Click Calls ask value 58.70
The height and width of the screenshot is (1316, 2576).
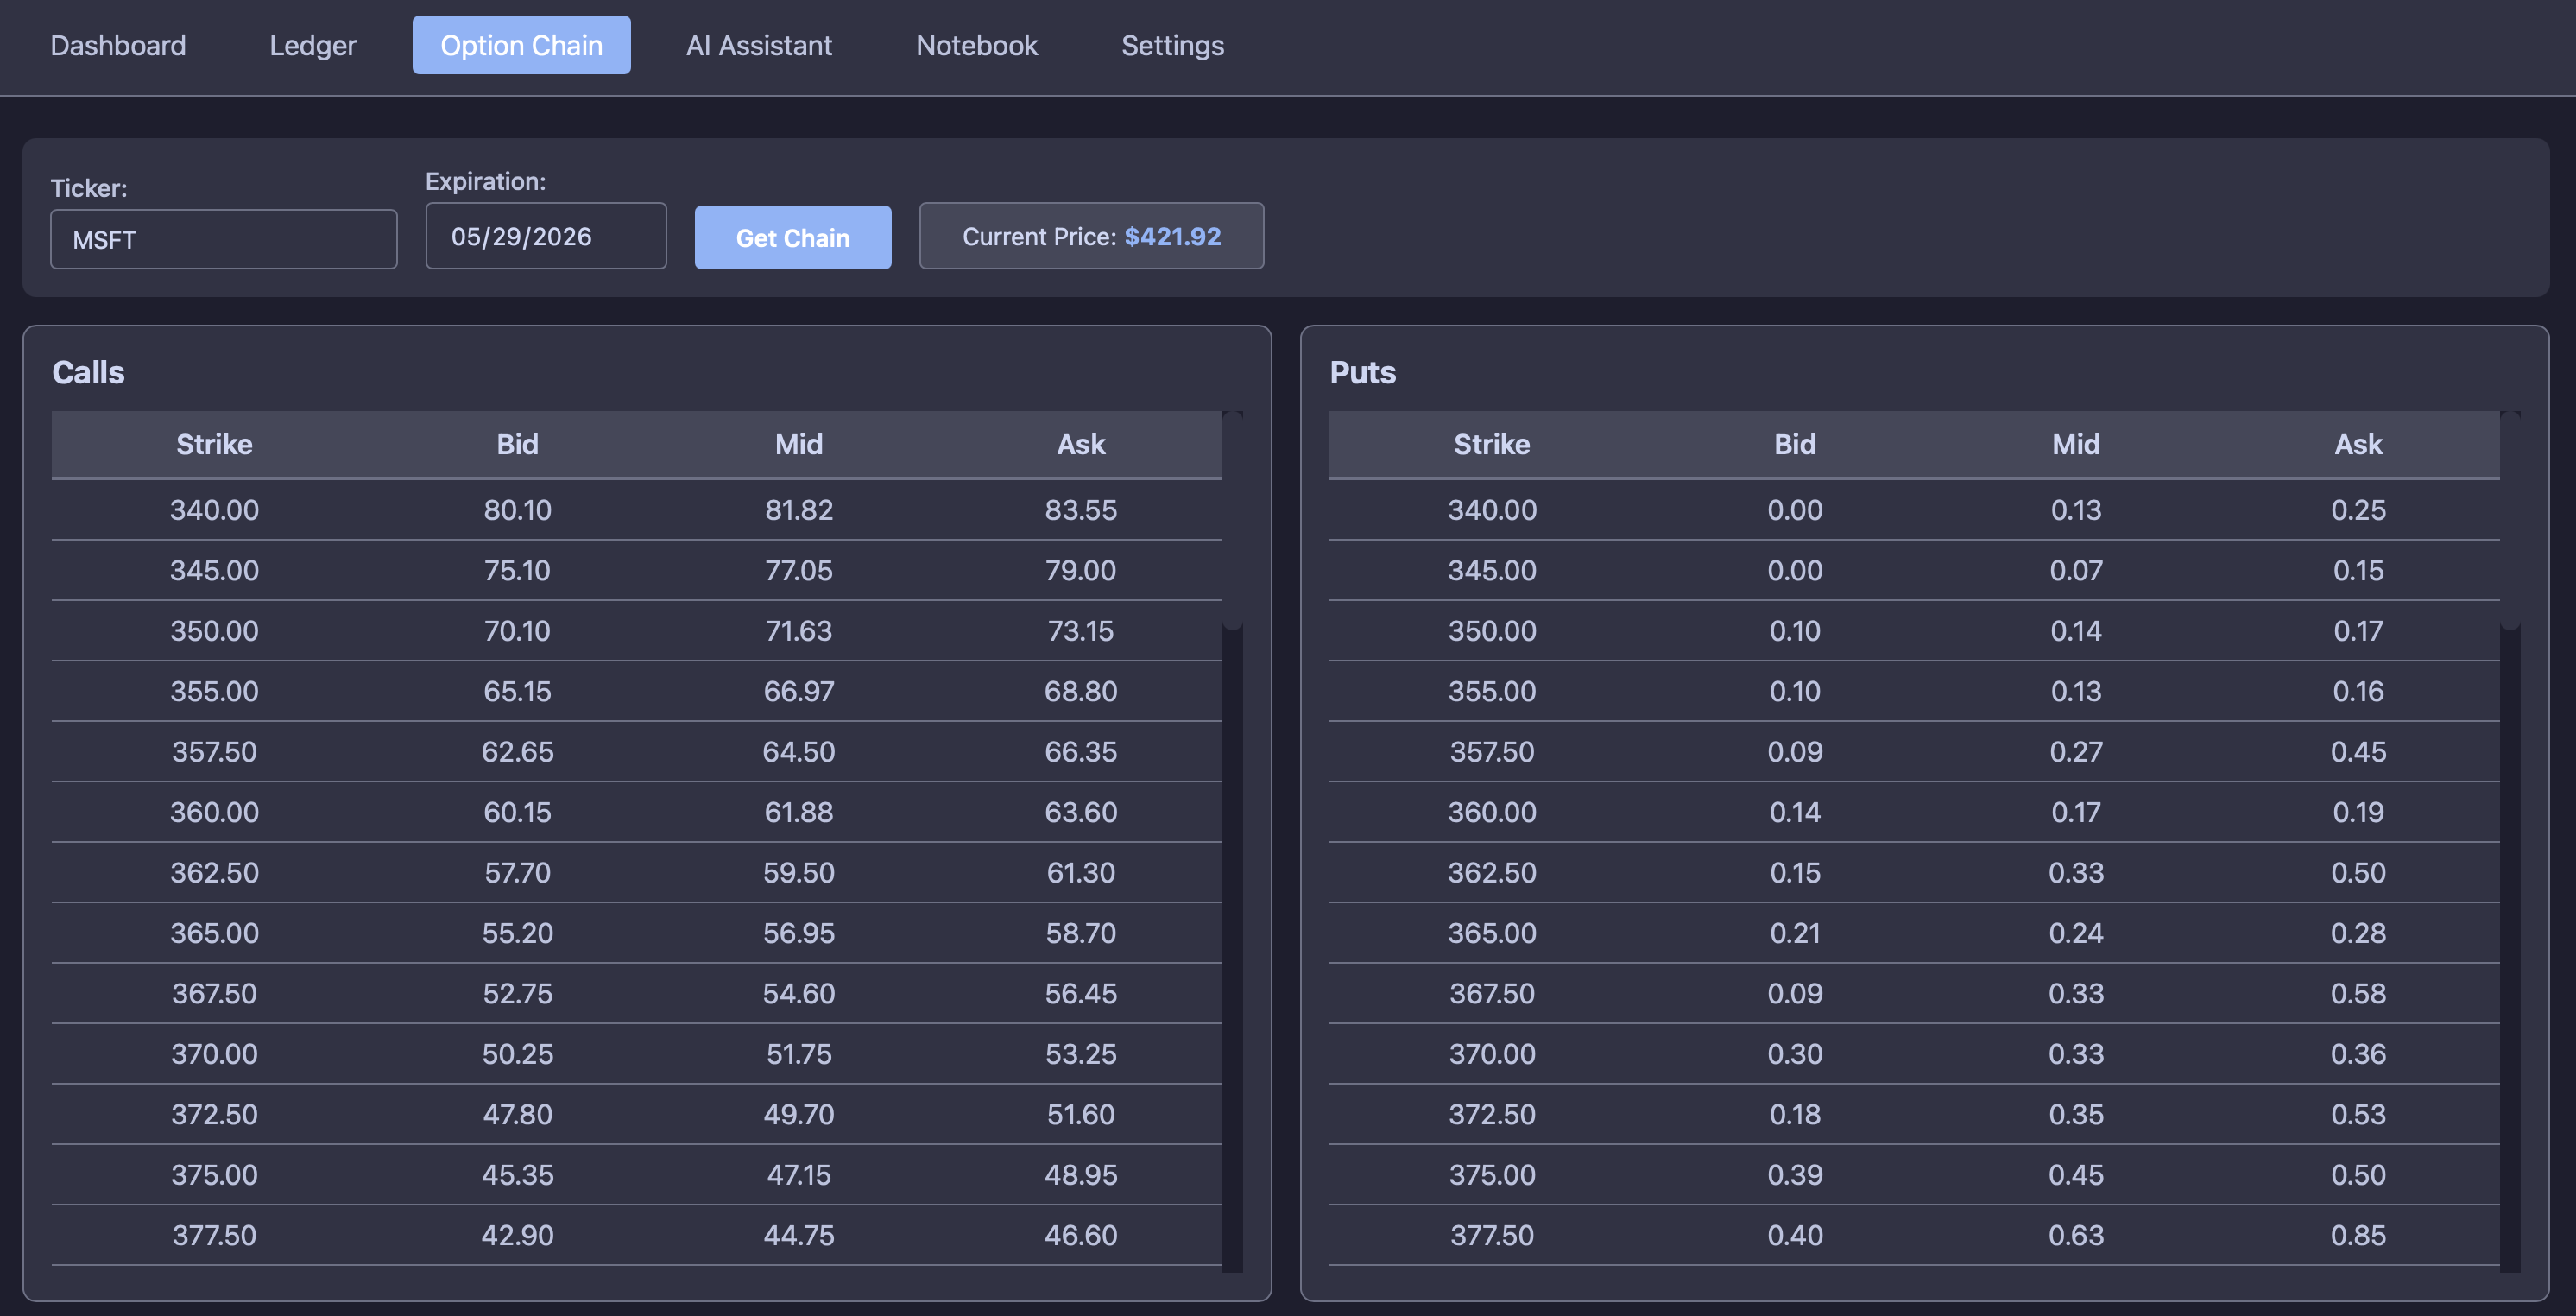(x=1081, y=933)
